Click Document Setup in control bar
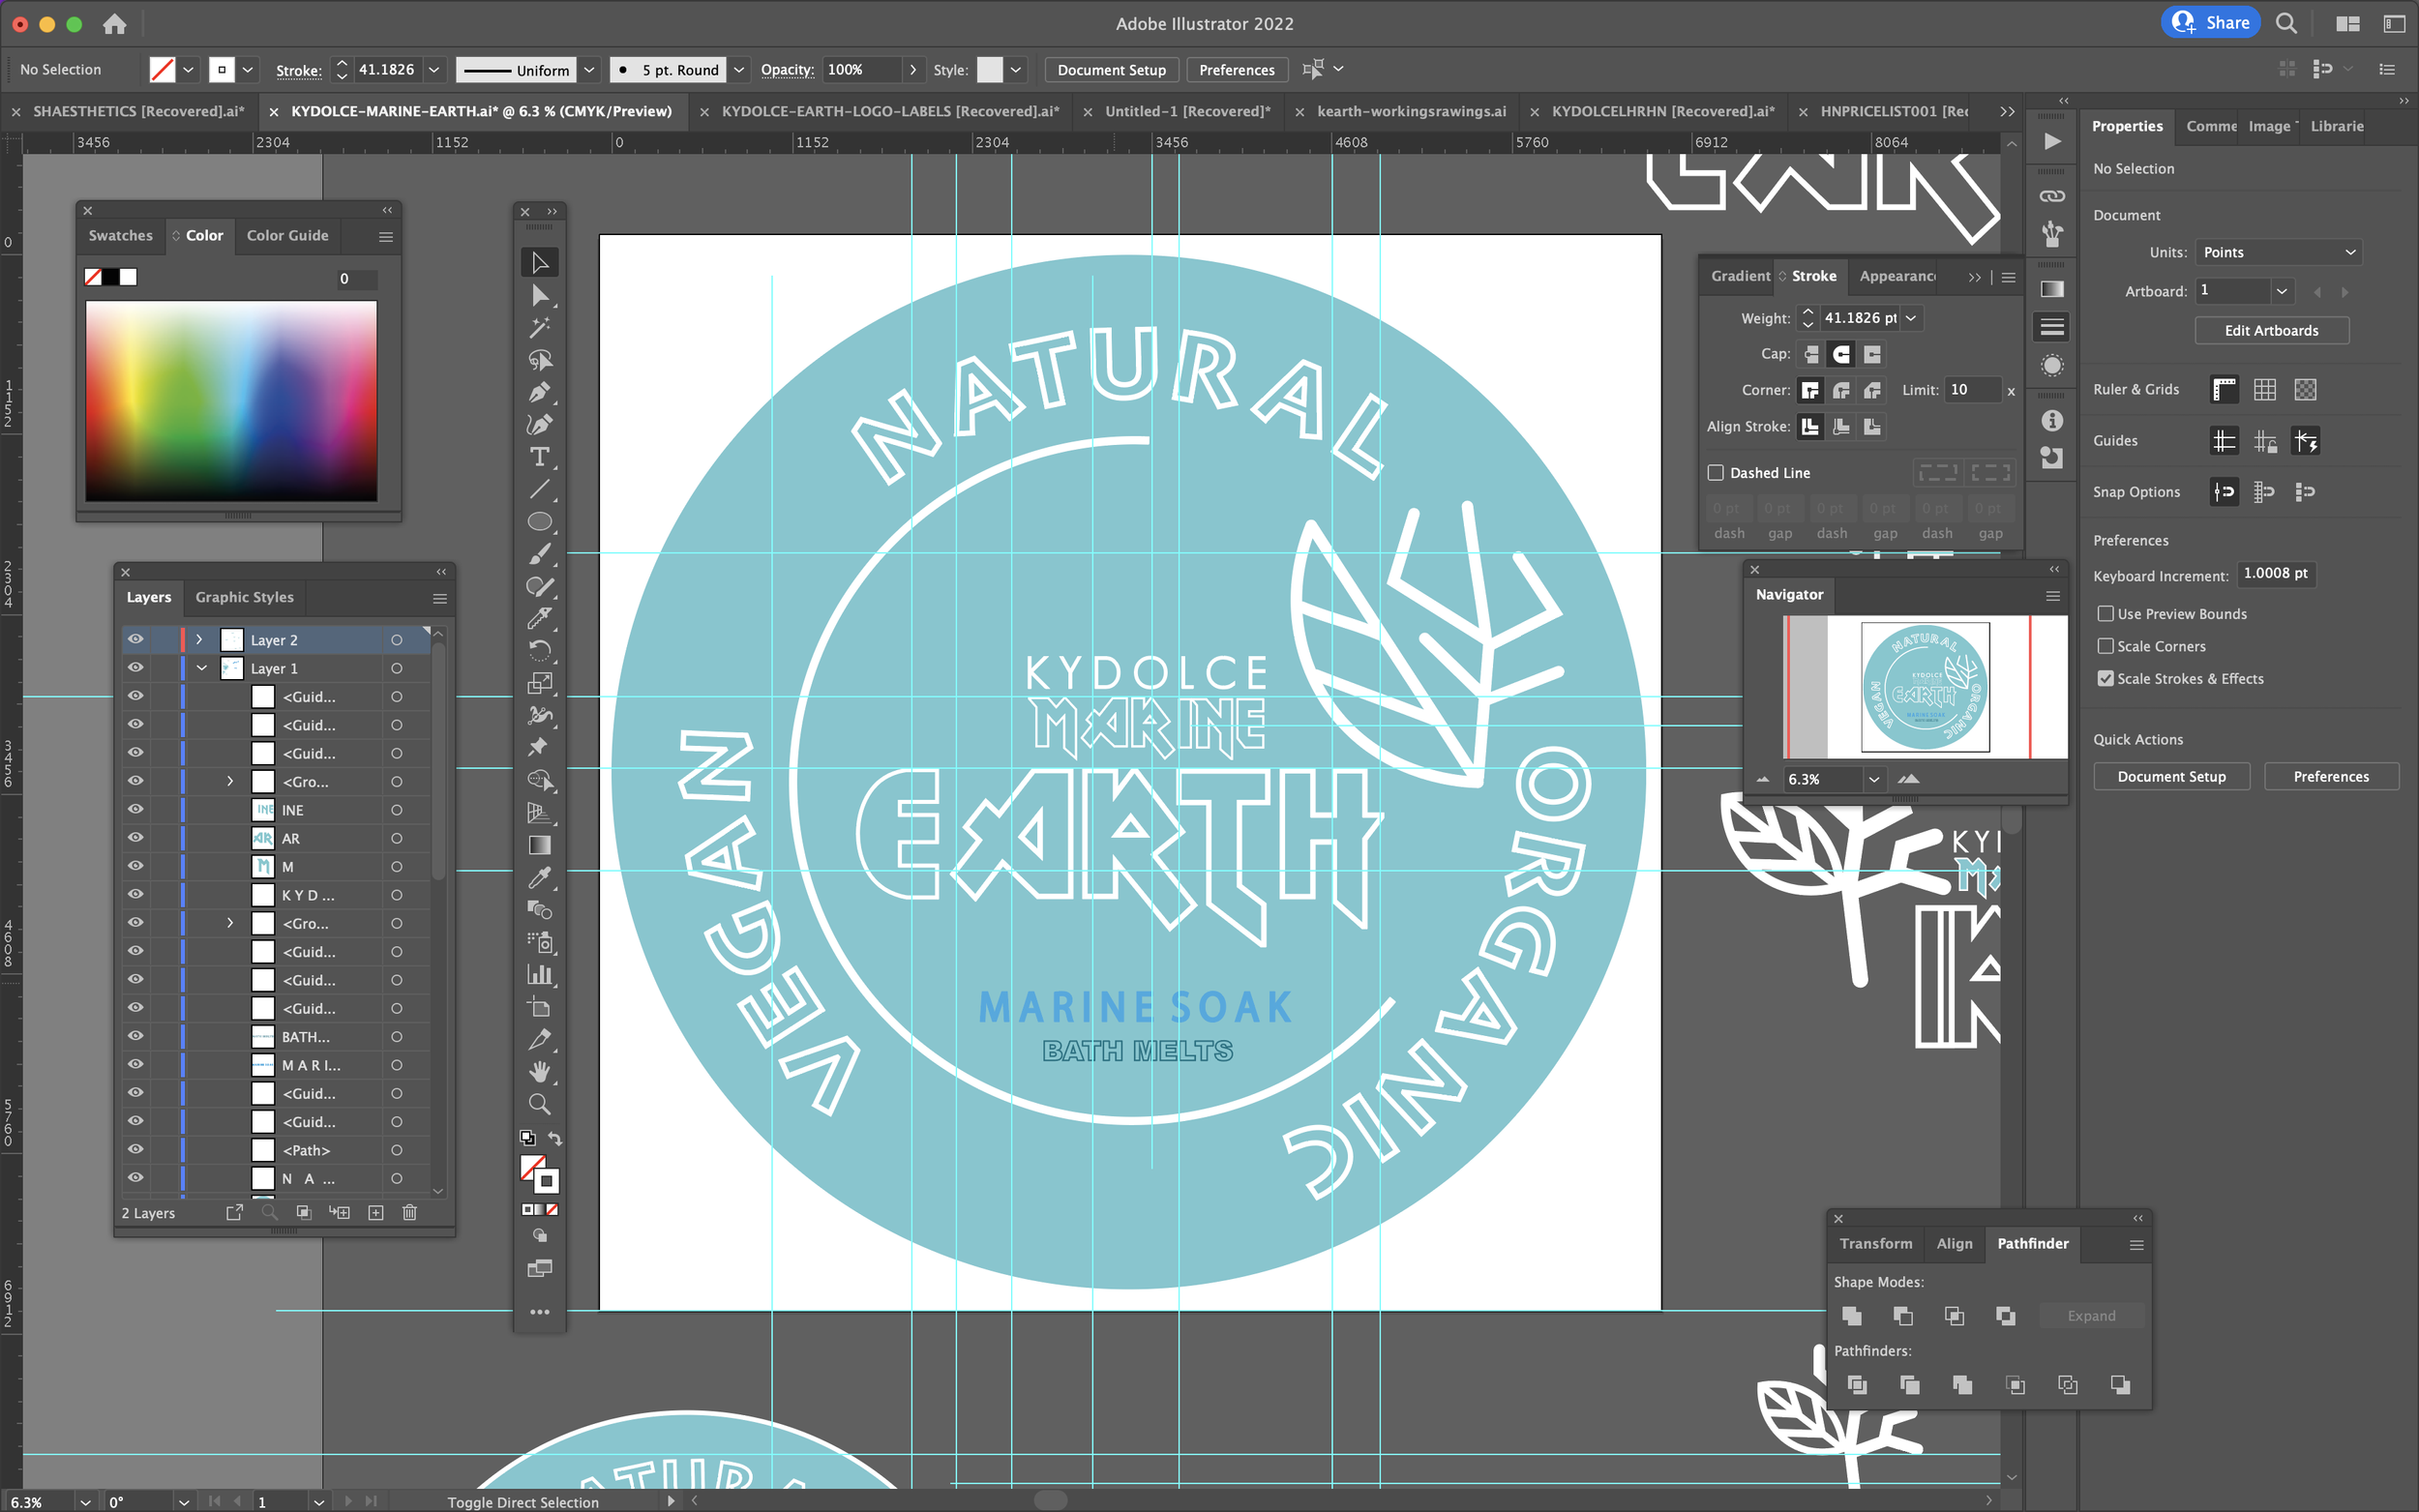Screen dimensions: 2419x1512 pos(1111,70)
